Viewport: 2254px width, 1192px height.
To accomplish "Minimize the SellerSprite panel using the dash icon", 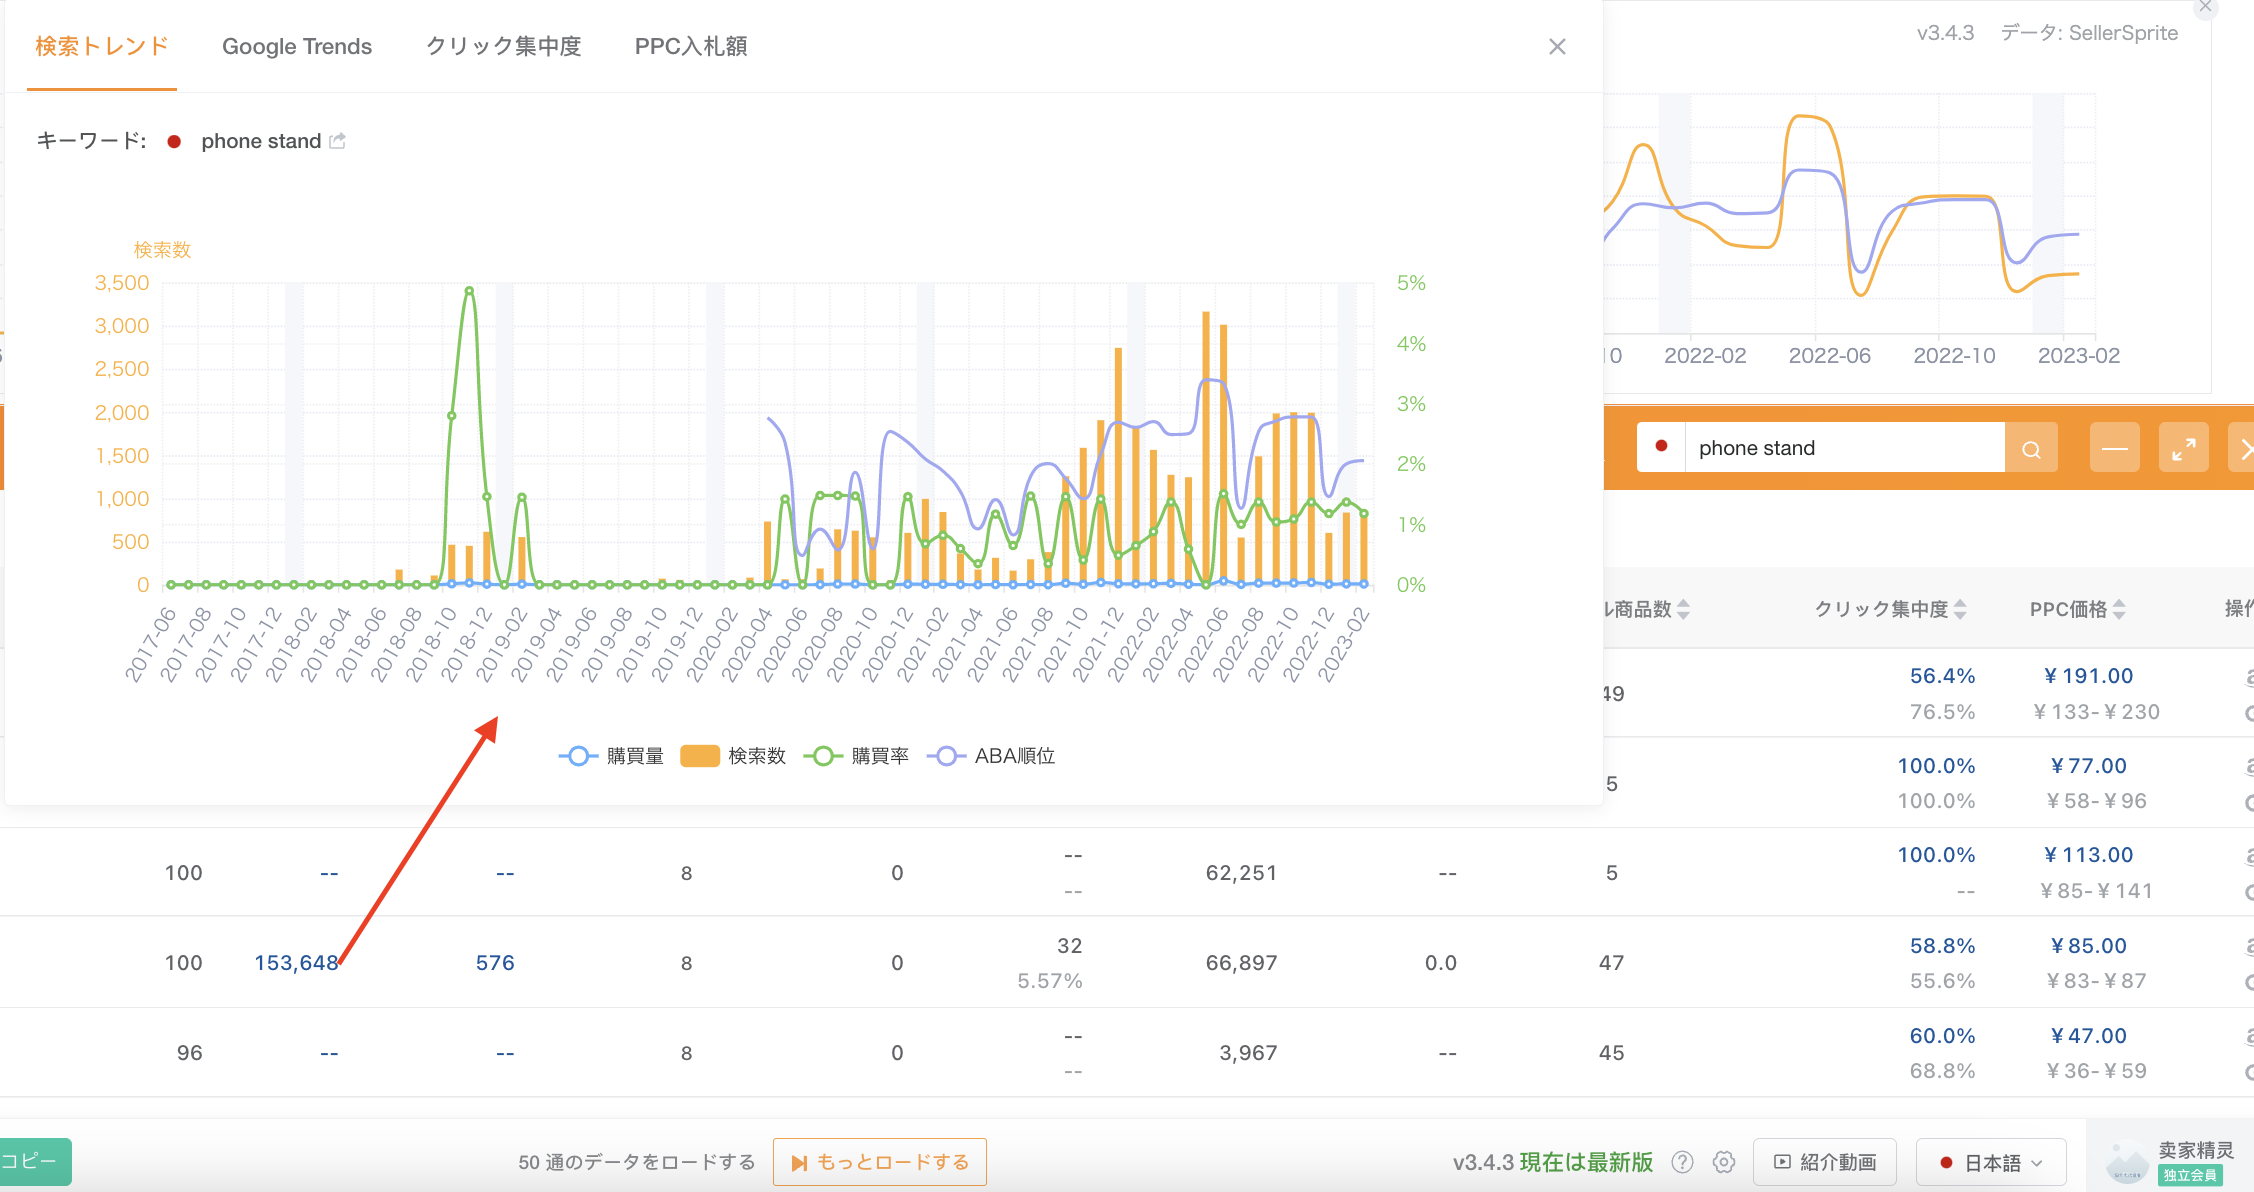I will (2115, 448).
